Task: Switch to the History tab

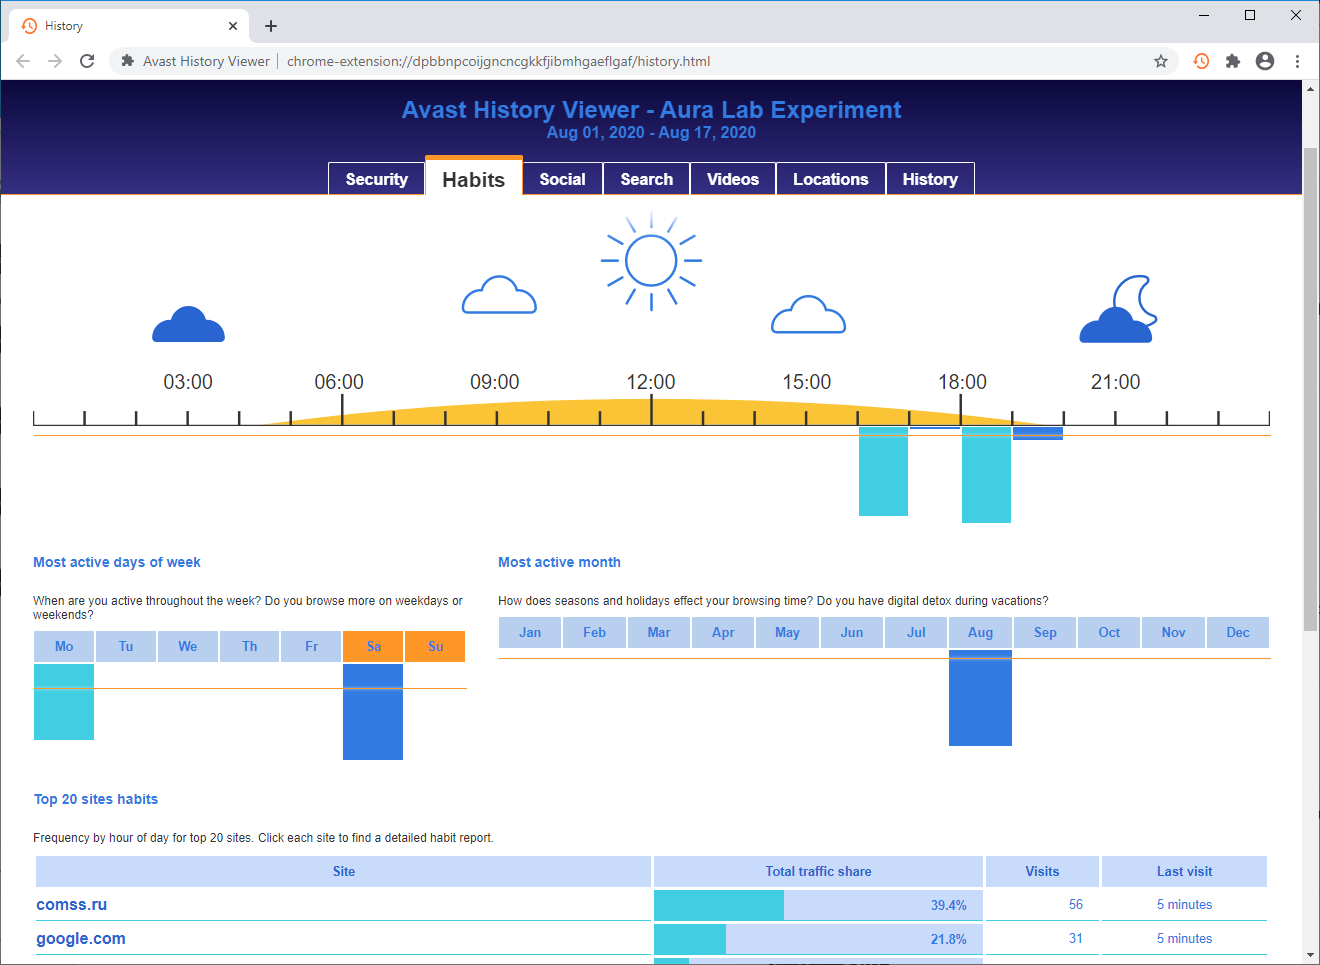Action: pyautogui.click(x=930, y=179)
